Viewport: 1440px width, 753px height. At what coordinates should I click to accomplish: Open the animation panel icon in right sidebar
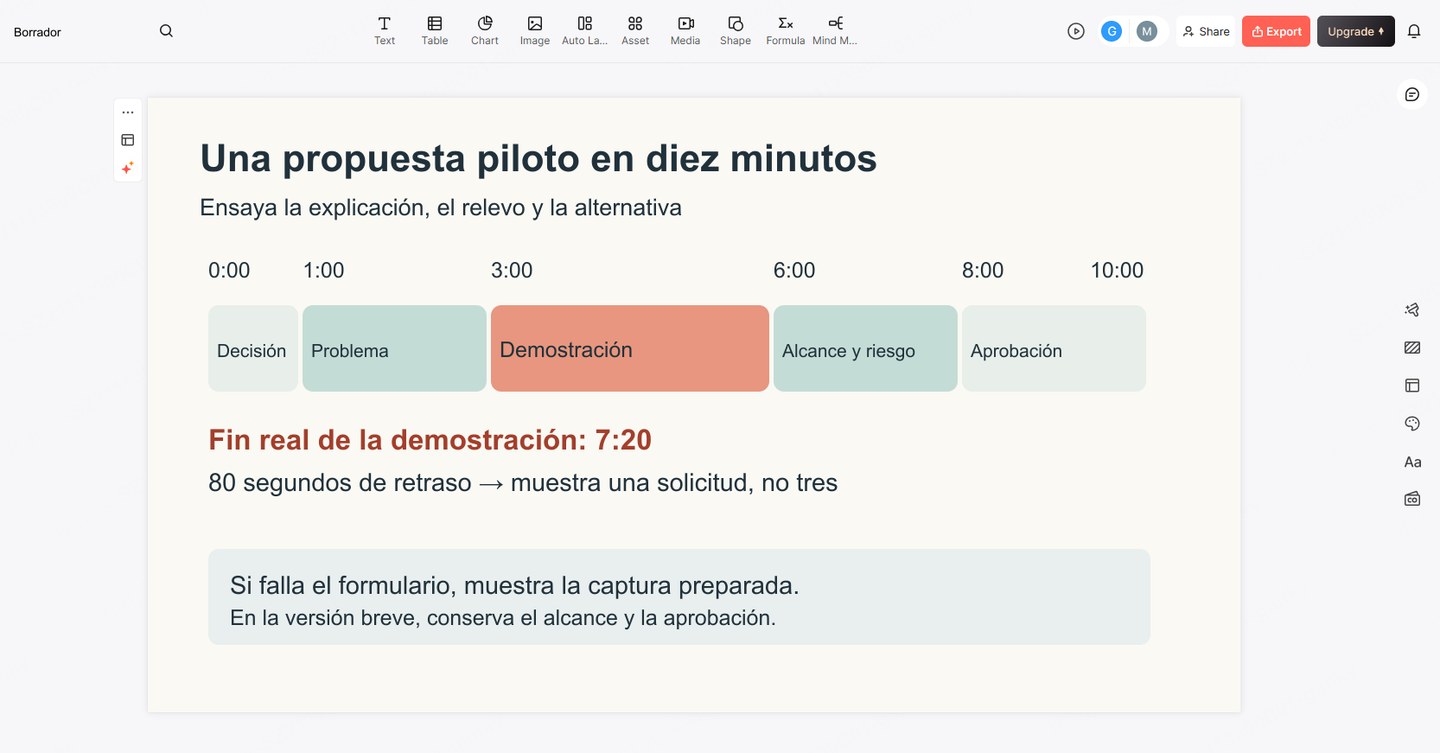(1412, 310)
